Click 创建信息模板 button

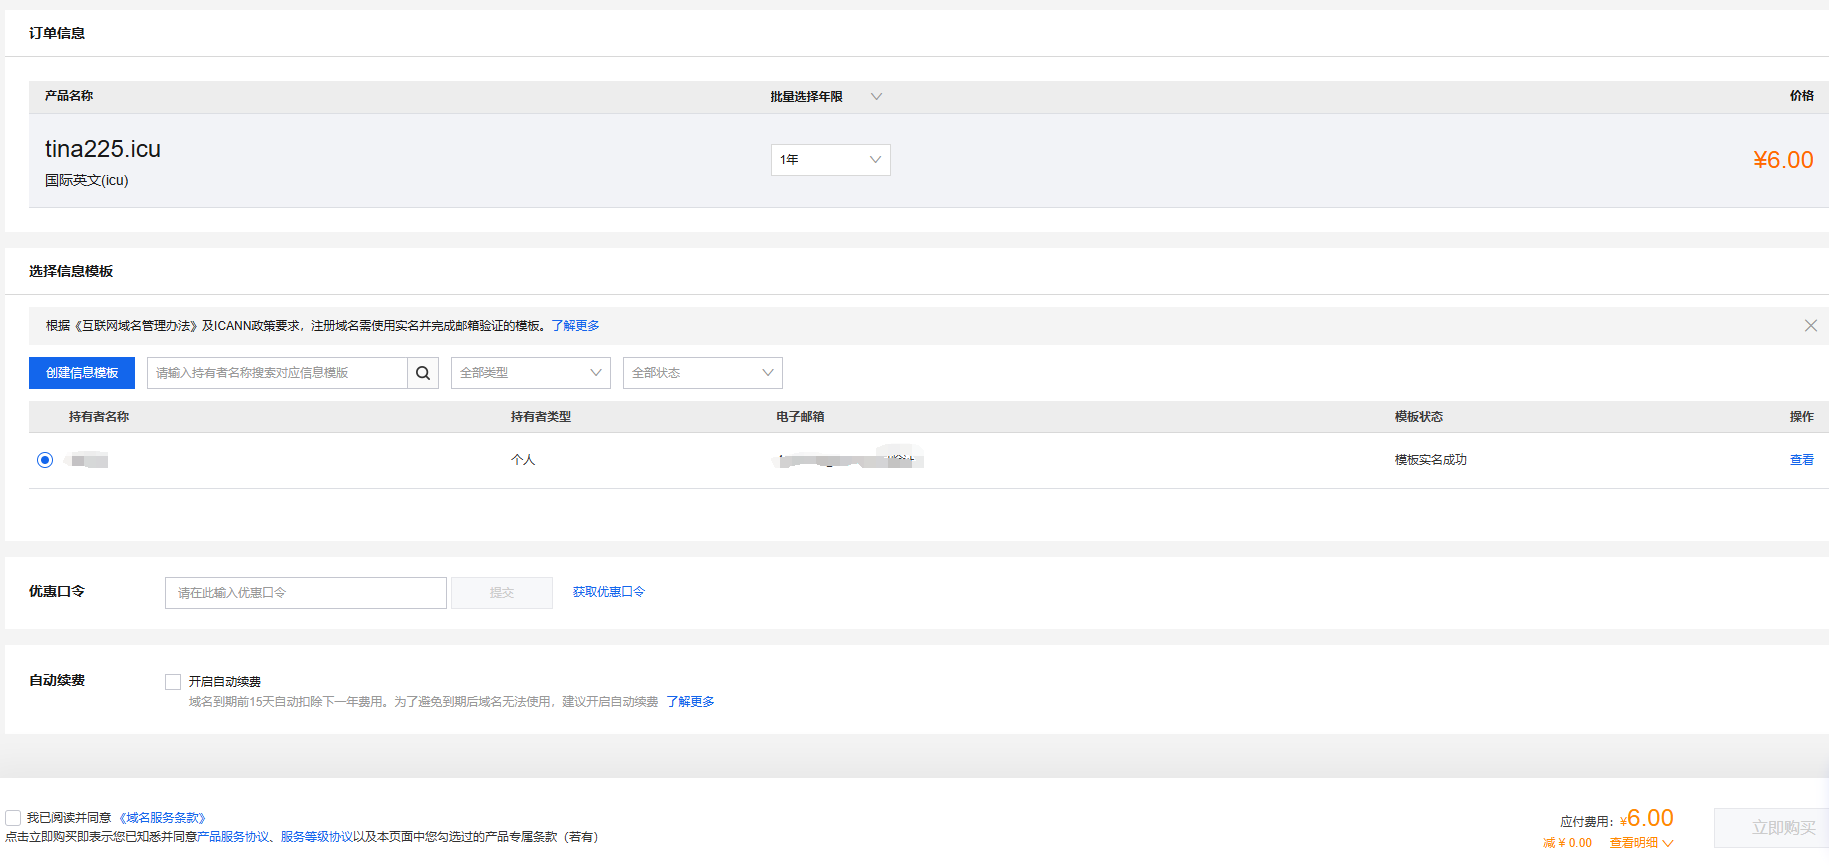click(82, 373)
